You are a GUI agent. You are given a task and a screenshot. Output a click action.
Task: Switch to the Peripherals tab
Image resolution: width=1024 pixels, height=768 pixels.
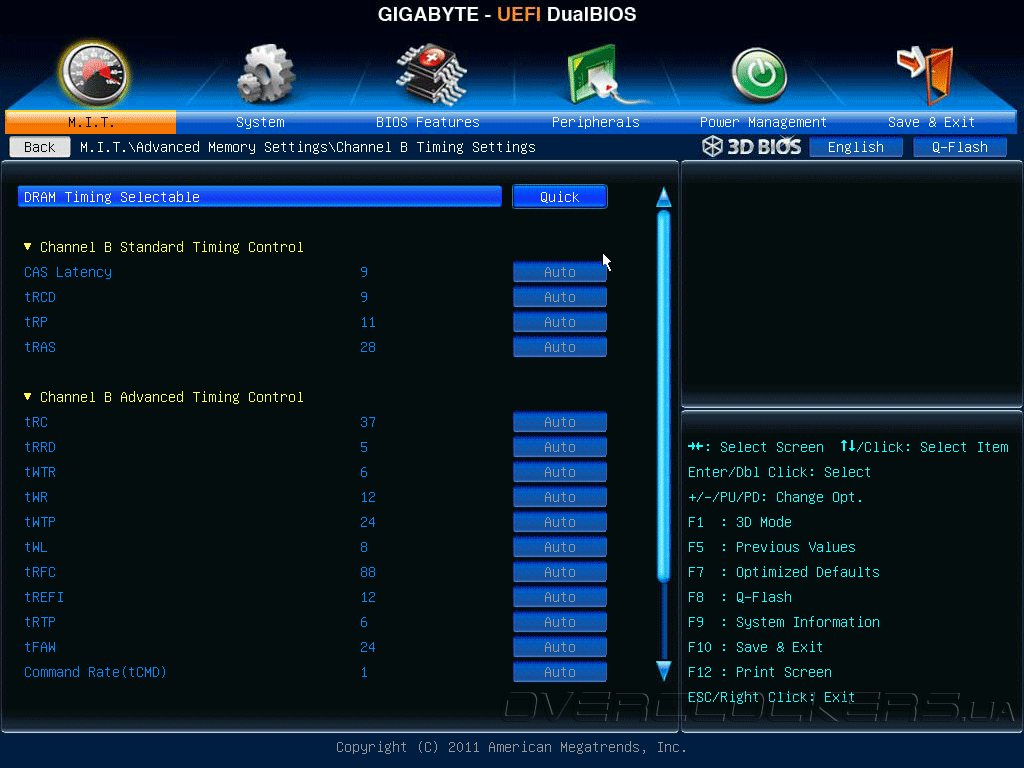tap(596, 122)
